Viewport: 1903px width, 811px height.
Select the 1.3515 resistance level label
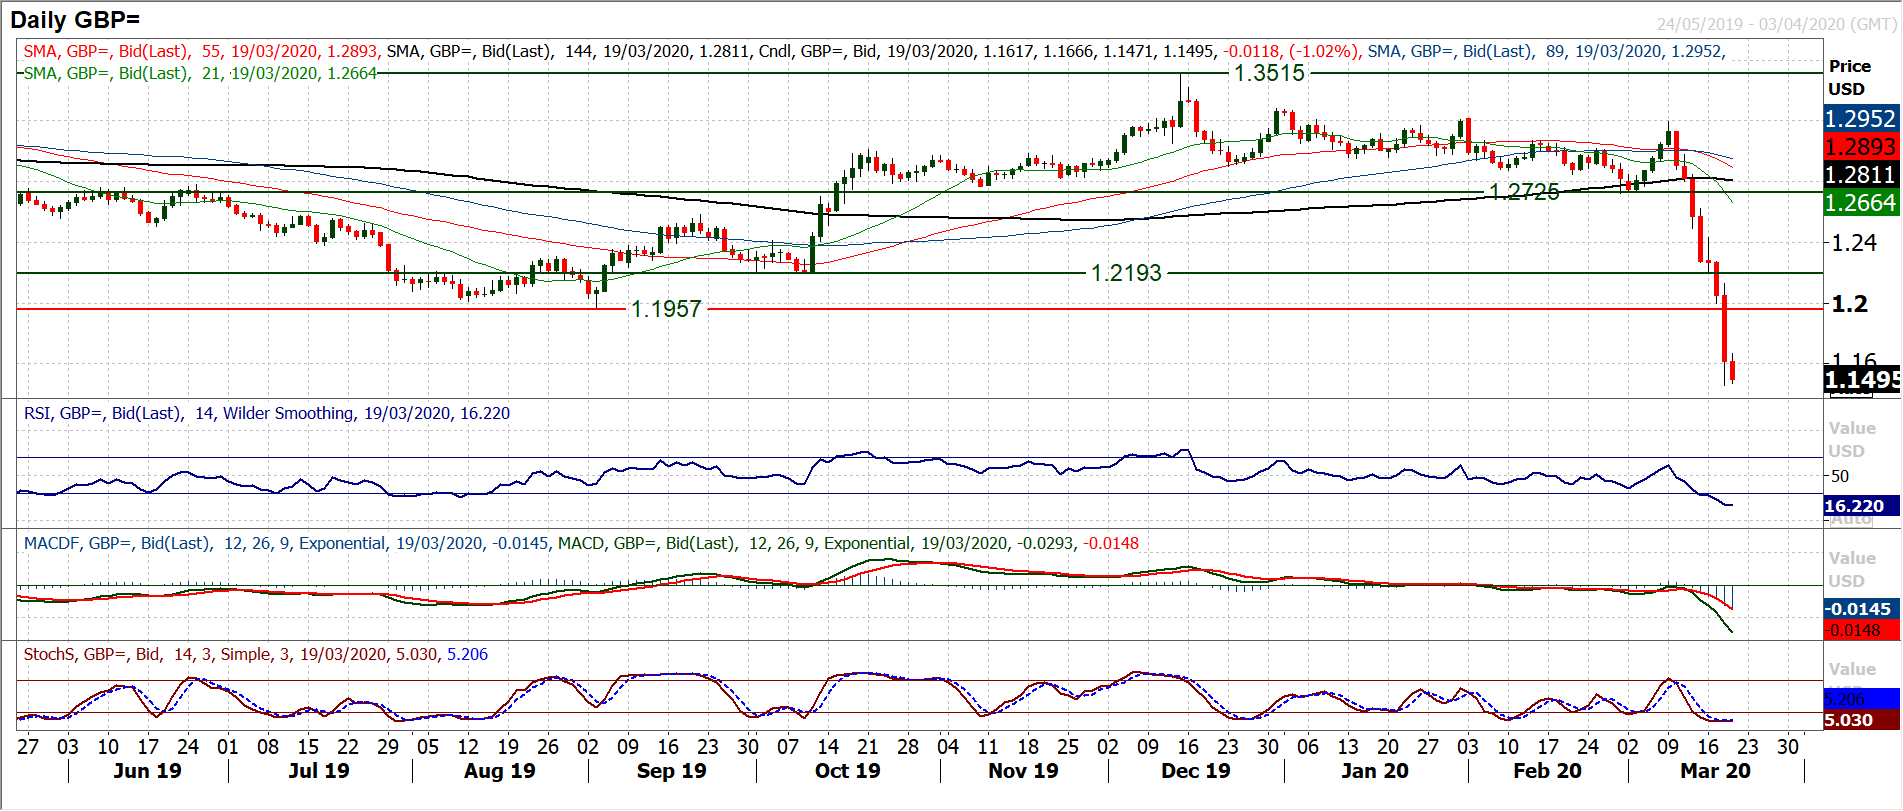(x=1269, y=73)
